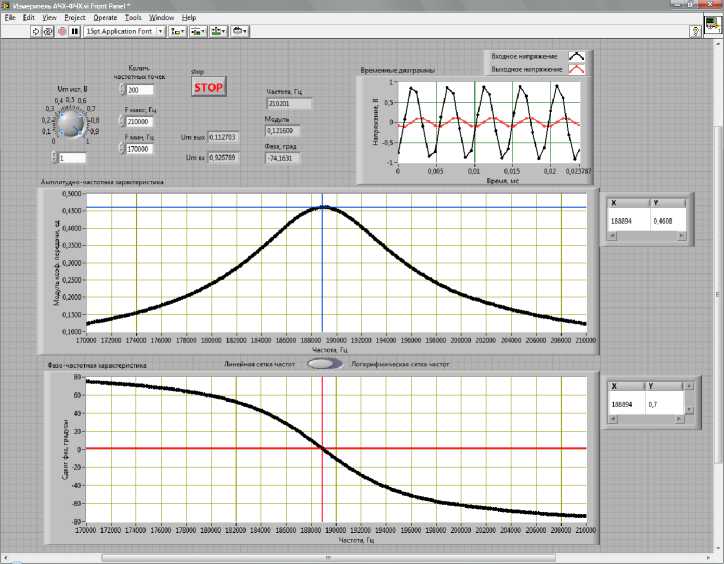Click the red output voltage plot legend icon
This screenshot has width=724, height=564.
pyautogui.click(x=577, y=70)
